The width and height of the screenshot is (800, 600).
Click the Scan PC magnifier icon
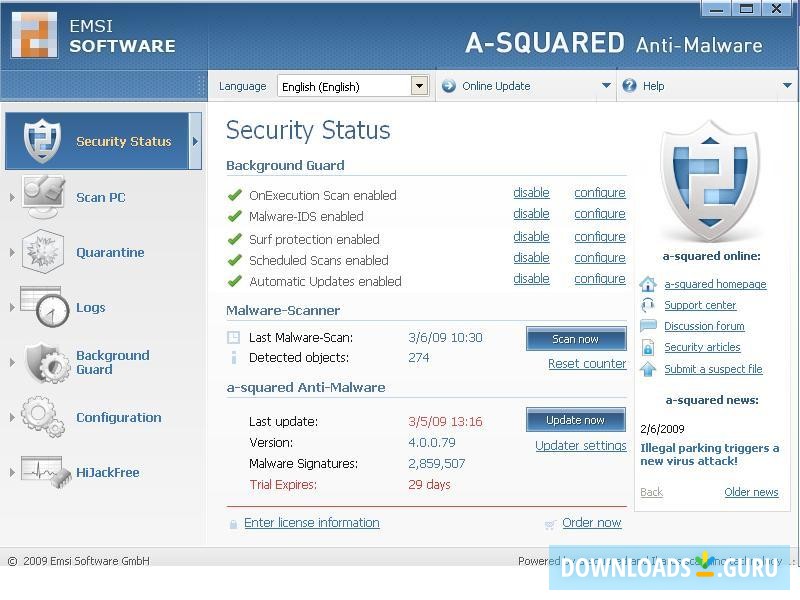[43, 196]
